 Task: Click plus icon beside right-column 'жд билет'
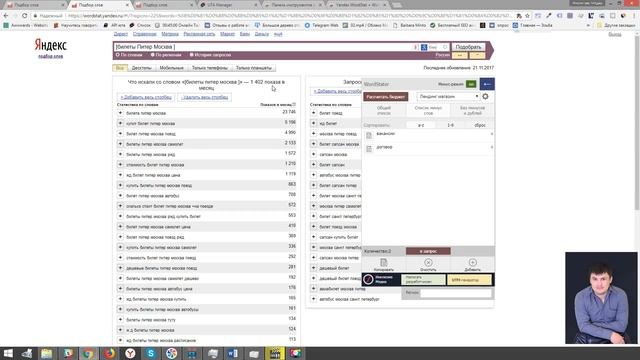(313, 123)
